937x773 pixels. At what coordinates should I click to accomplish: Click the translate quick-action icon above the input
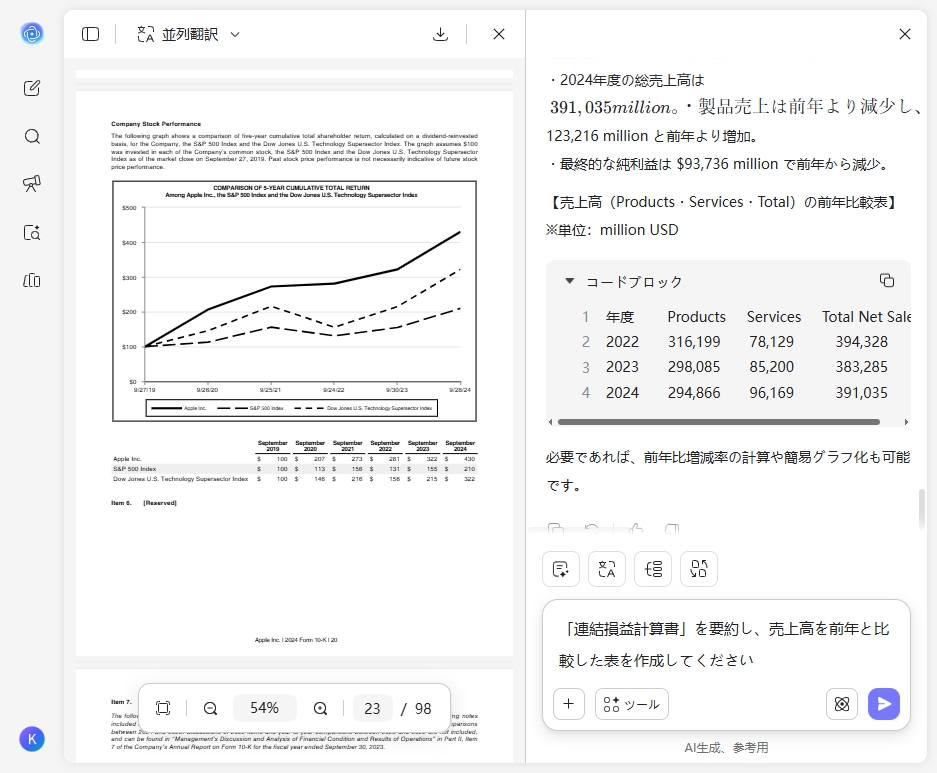(x=607, y=568)
